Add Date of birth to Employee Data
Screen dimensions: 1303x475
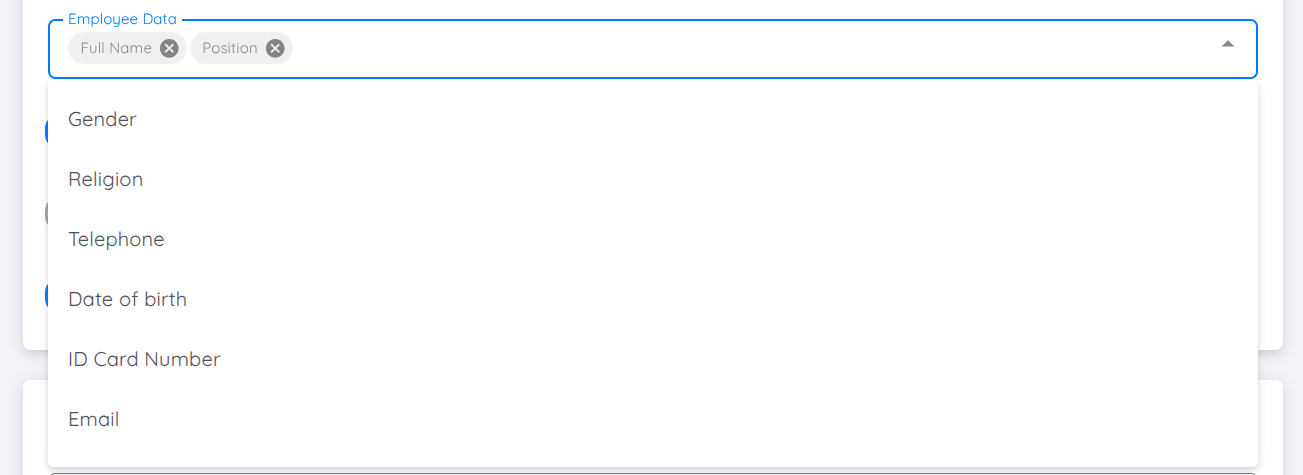127,299
